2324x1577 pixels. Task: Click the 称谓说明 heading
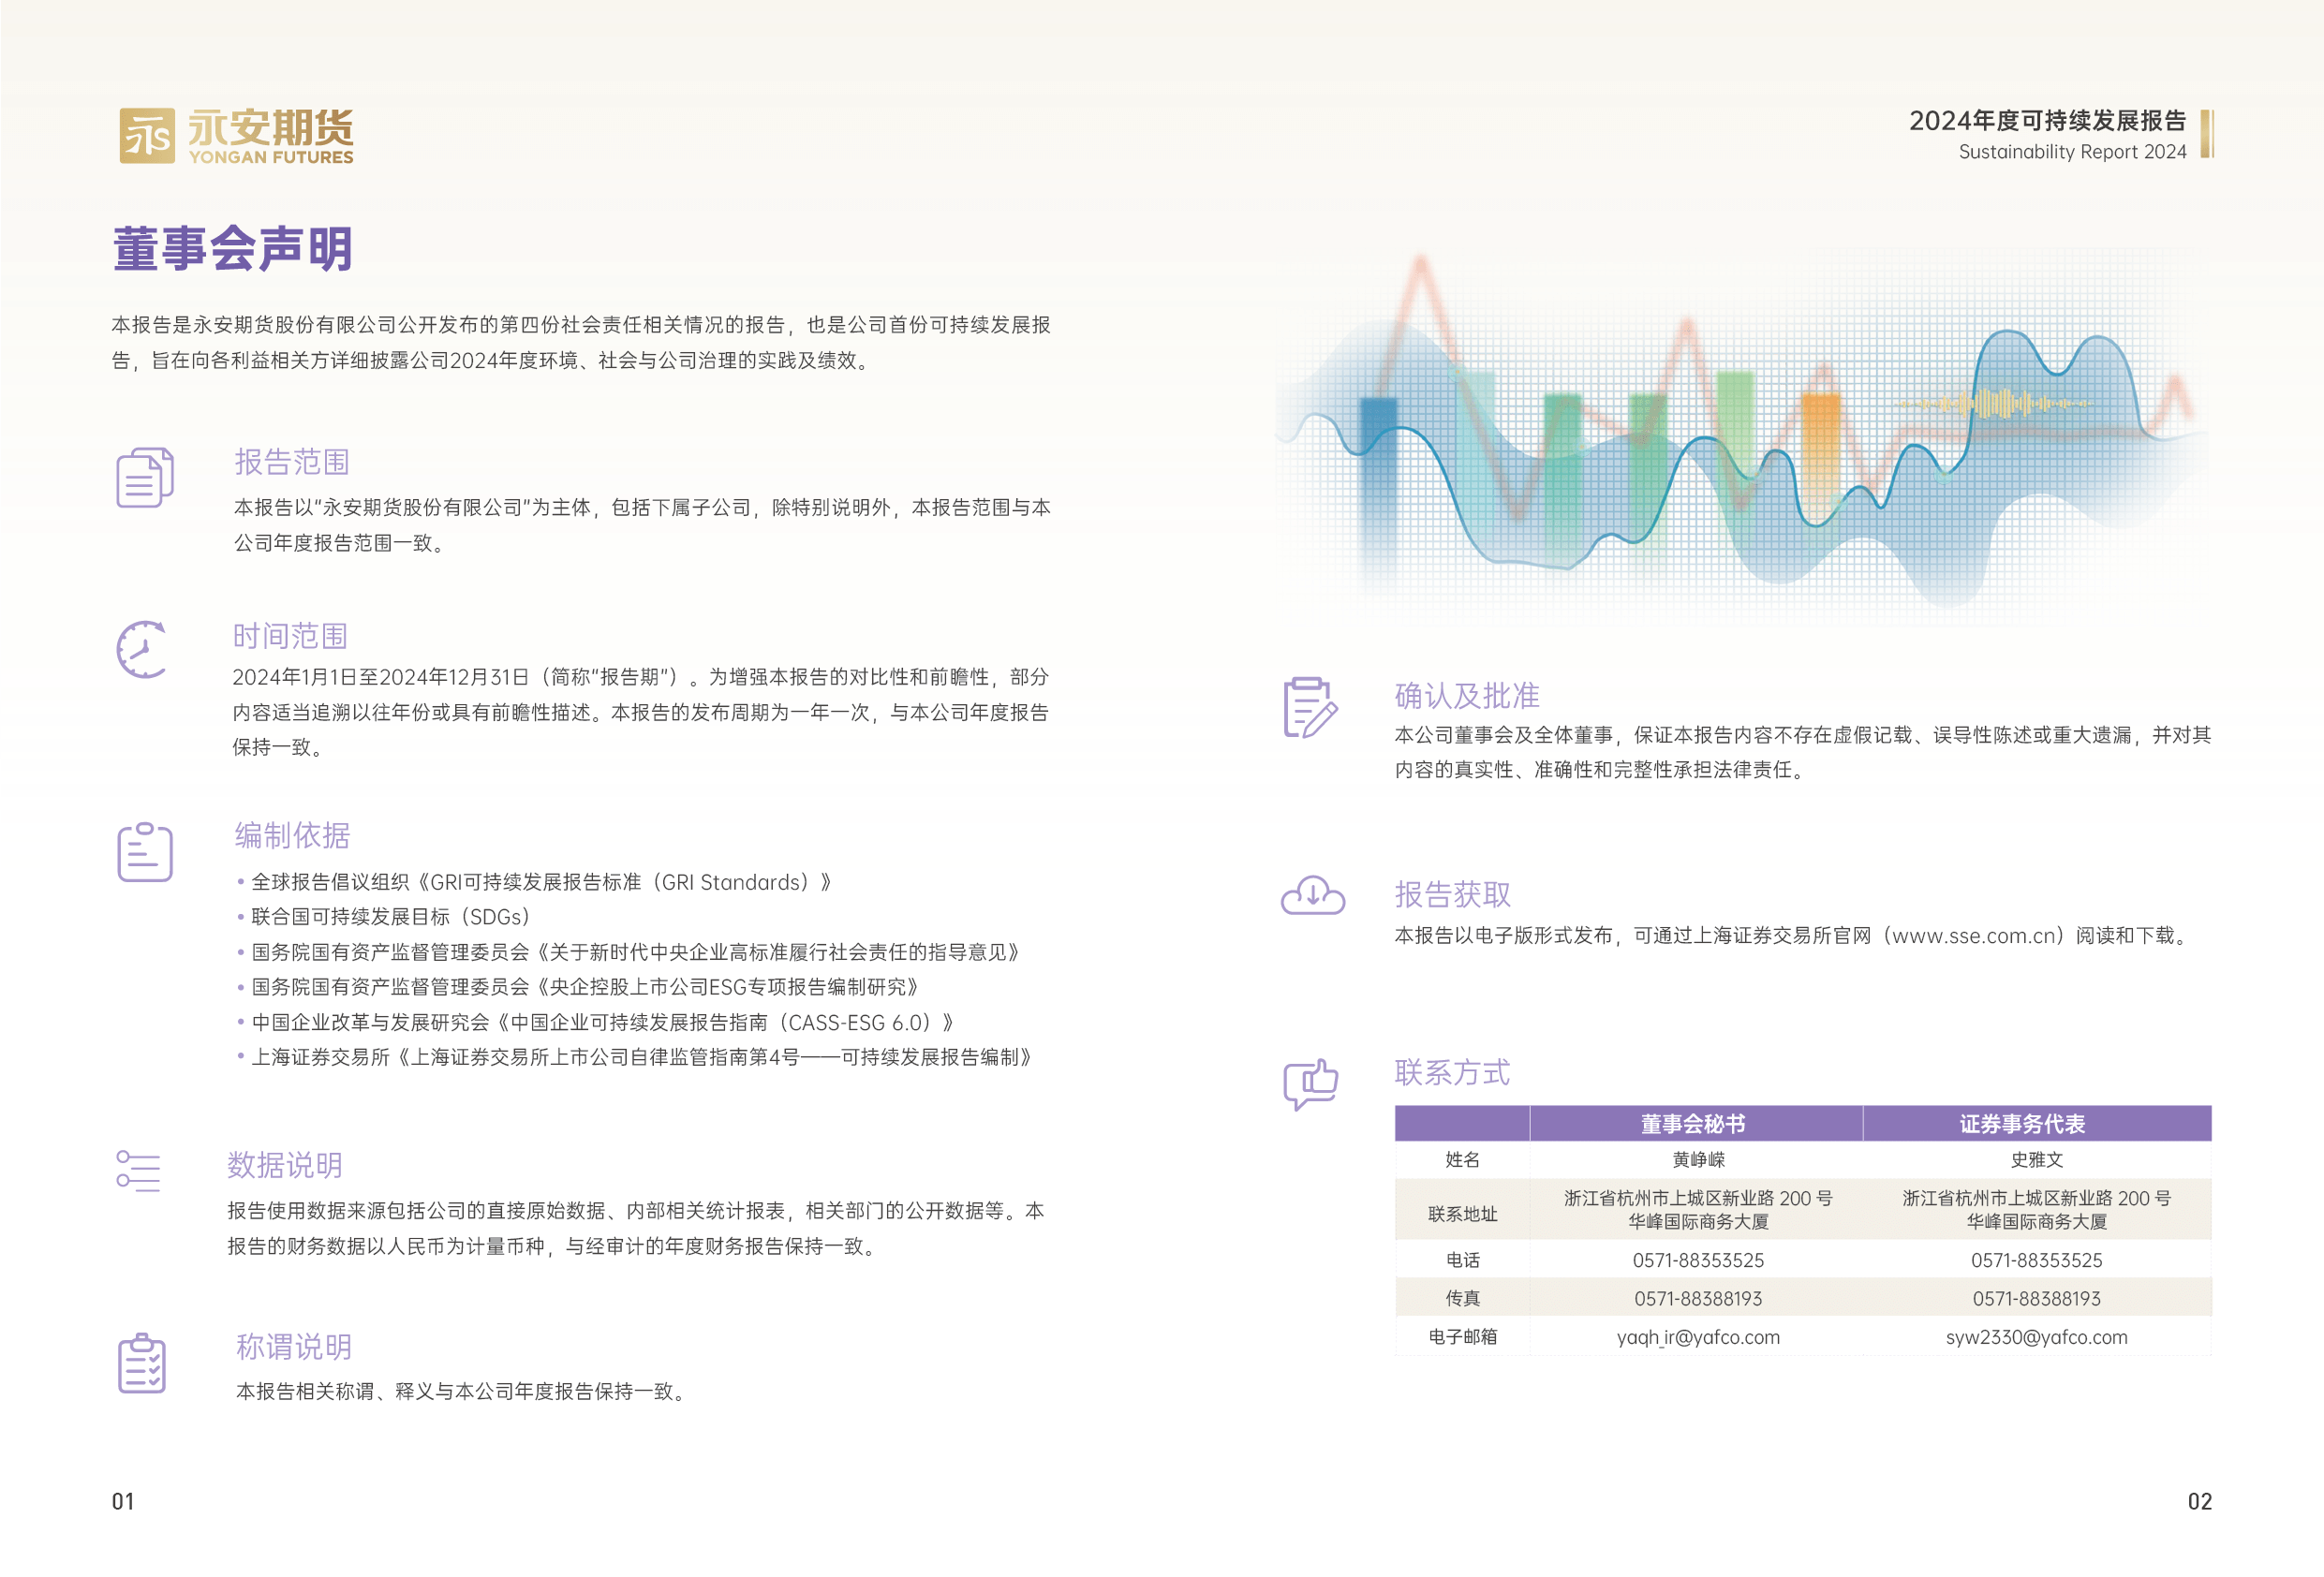(x=294, y=1347)
